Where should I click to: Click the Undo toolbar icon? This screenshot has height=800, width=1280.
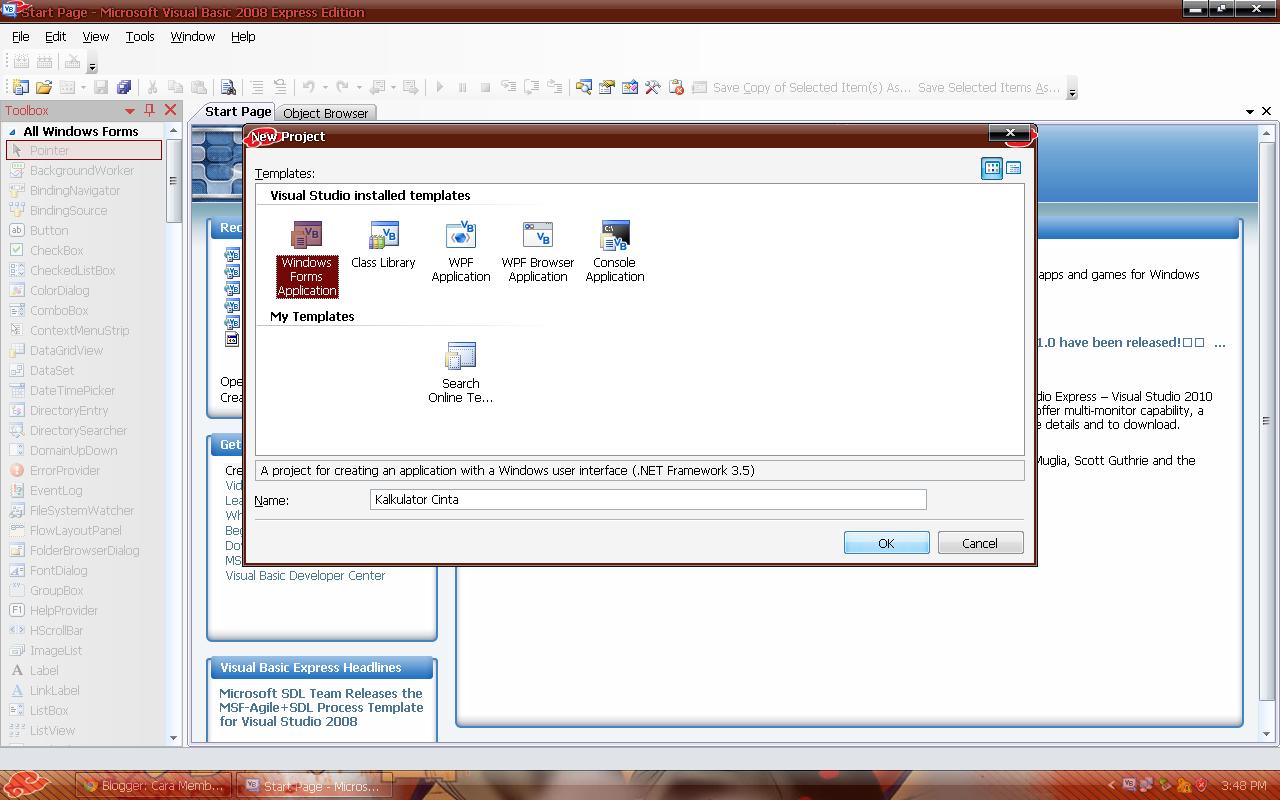[308, 88]
